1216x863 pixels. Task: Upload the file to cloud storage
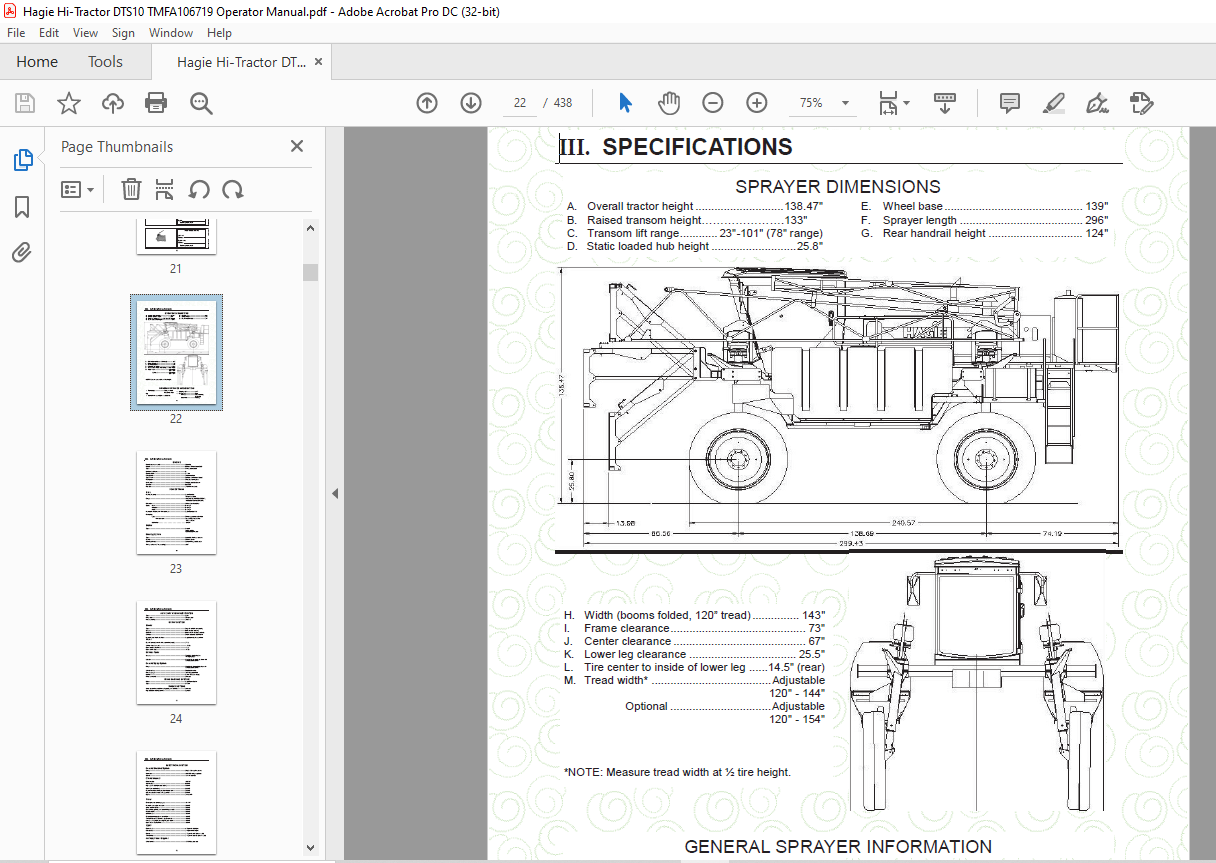(113, 103)
